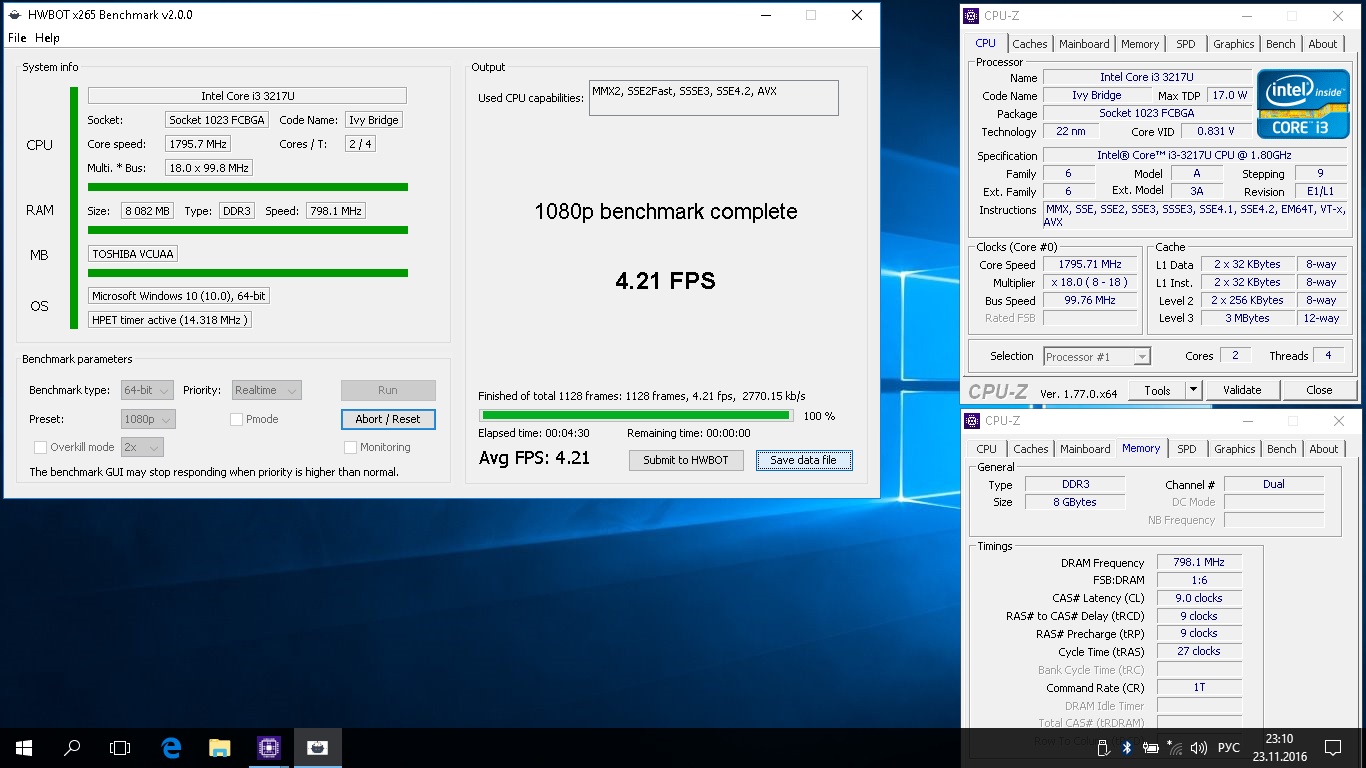
Task: Open taskbar search magnifier
Action: click(72, 747)
